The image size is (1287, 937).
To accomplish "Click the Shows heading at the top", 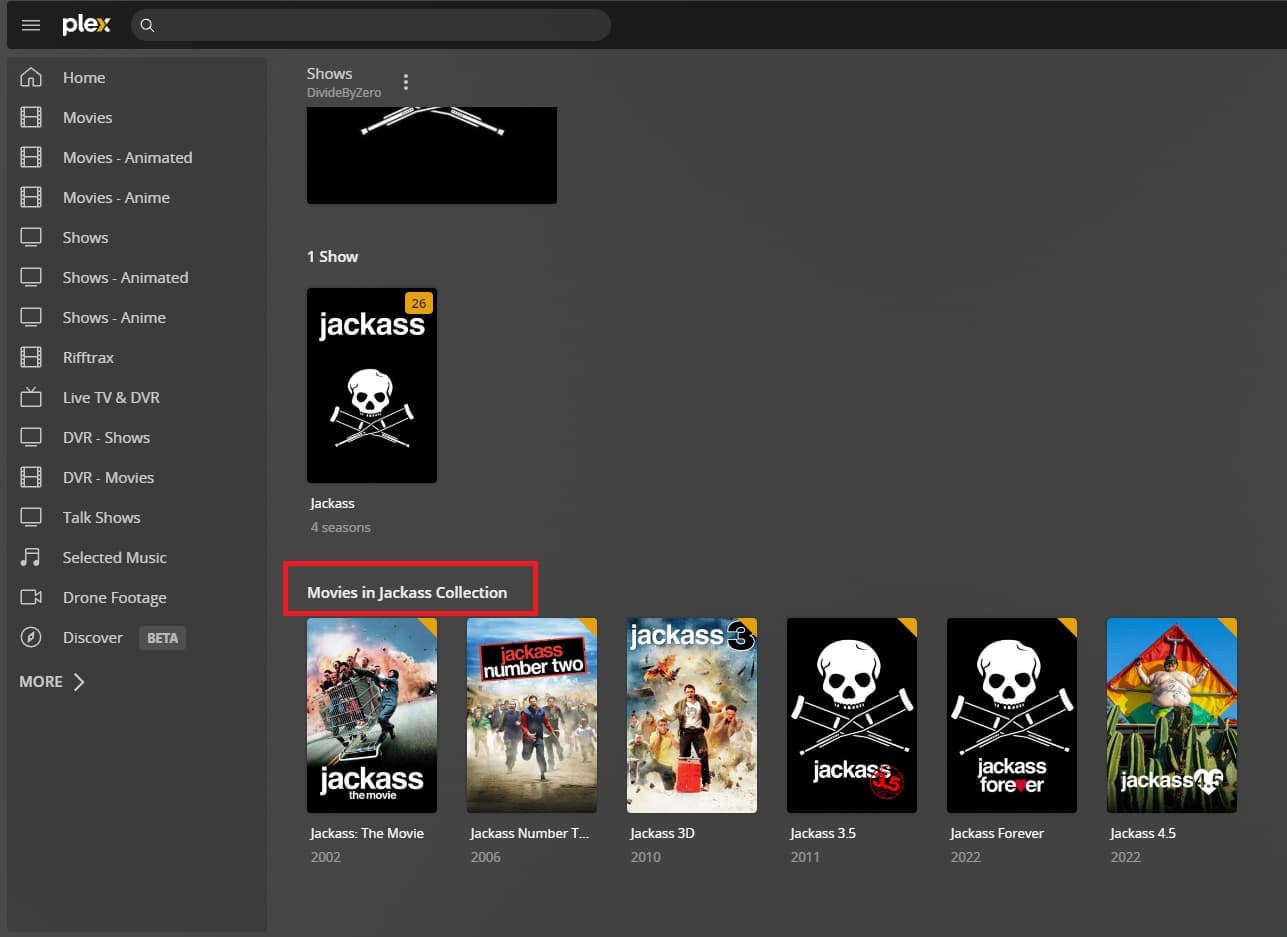I will [329, 73].
